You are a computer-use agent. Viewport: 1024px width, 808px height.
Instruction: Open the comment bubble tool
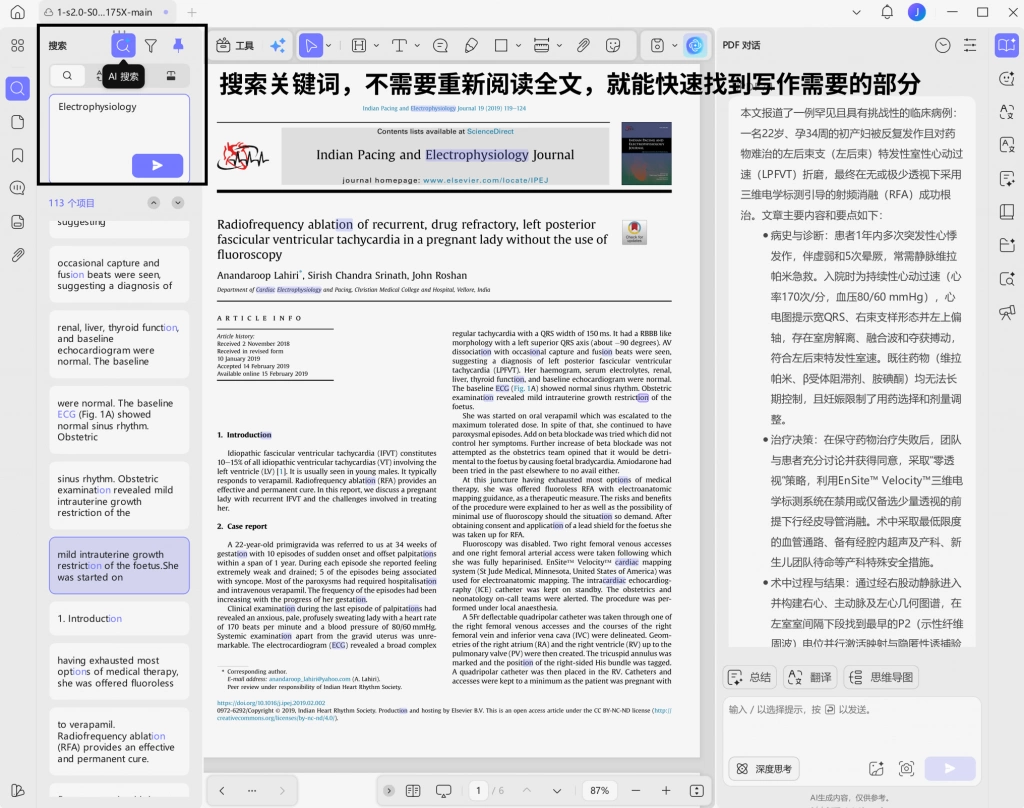pyautogui.click(x=441, y=45)
